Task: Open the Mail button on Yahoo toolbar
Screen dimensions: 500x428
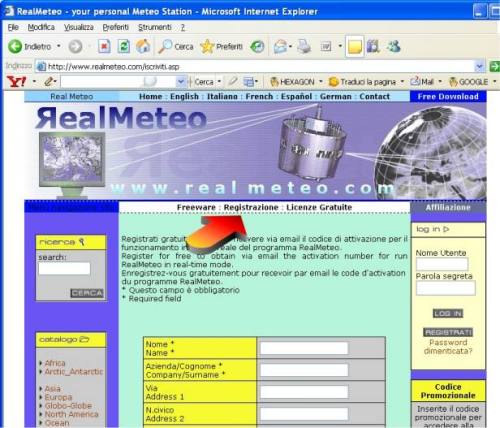Action: [x=422, y=82]
